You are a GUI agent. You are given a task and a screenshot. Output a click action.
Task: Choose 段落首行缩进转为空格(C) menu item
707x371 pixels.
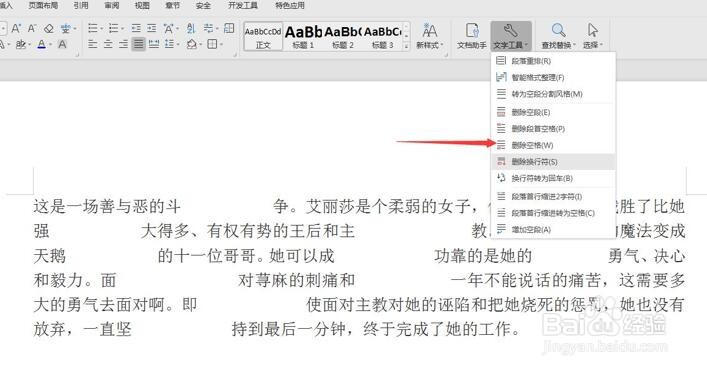pos(553,213)
